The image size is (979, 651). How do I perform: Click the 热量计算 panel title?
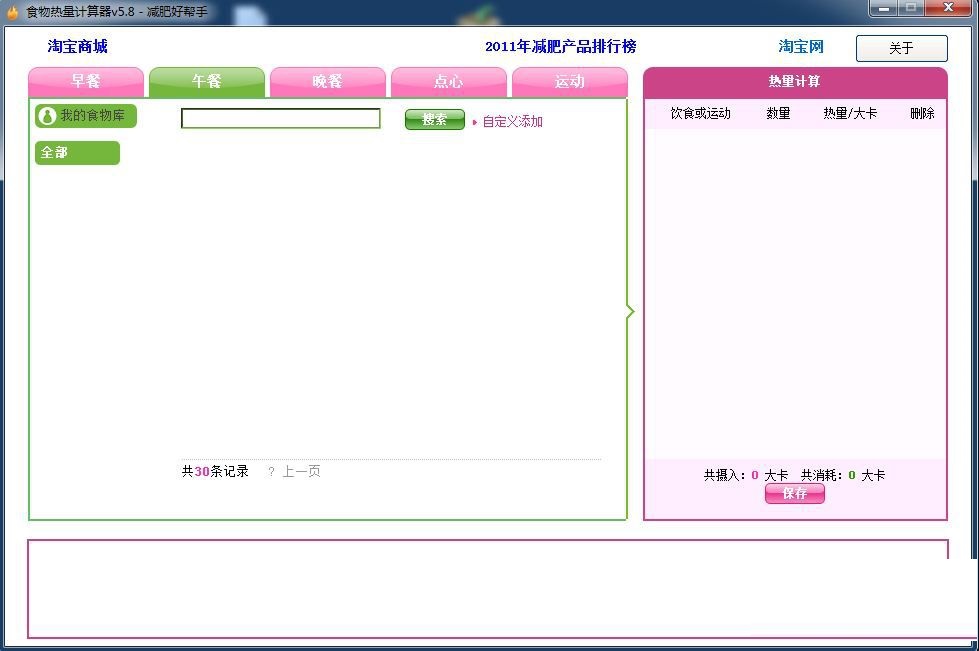coord(794,81)
